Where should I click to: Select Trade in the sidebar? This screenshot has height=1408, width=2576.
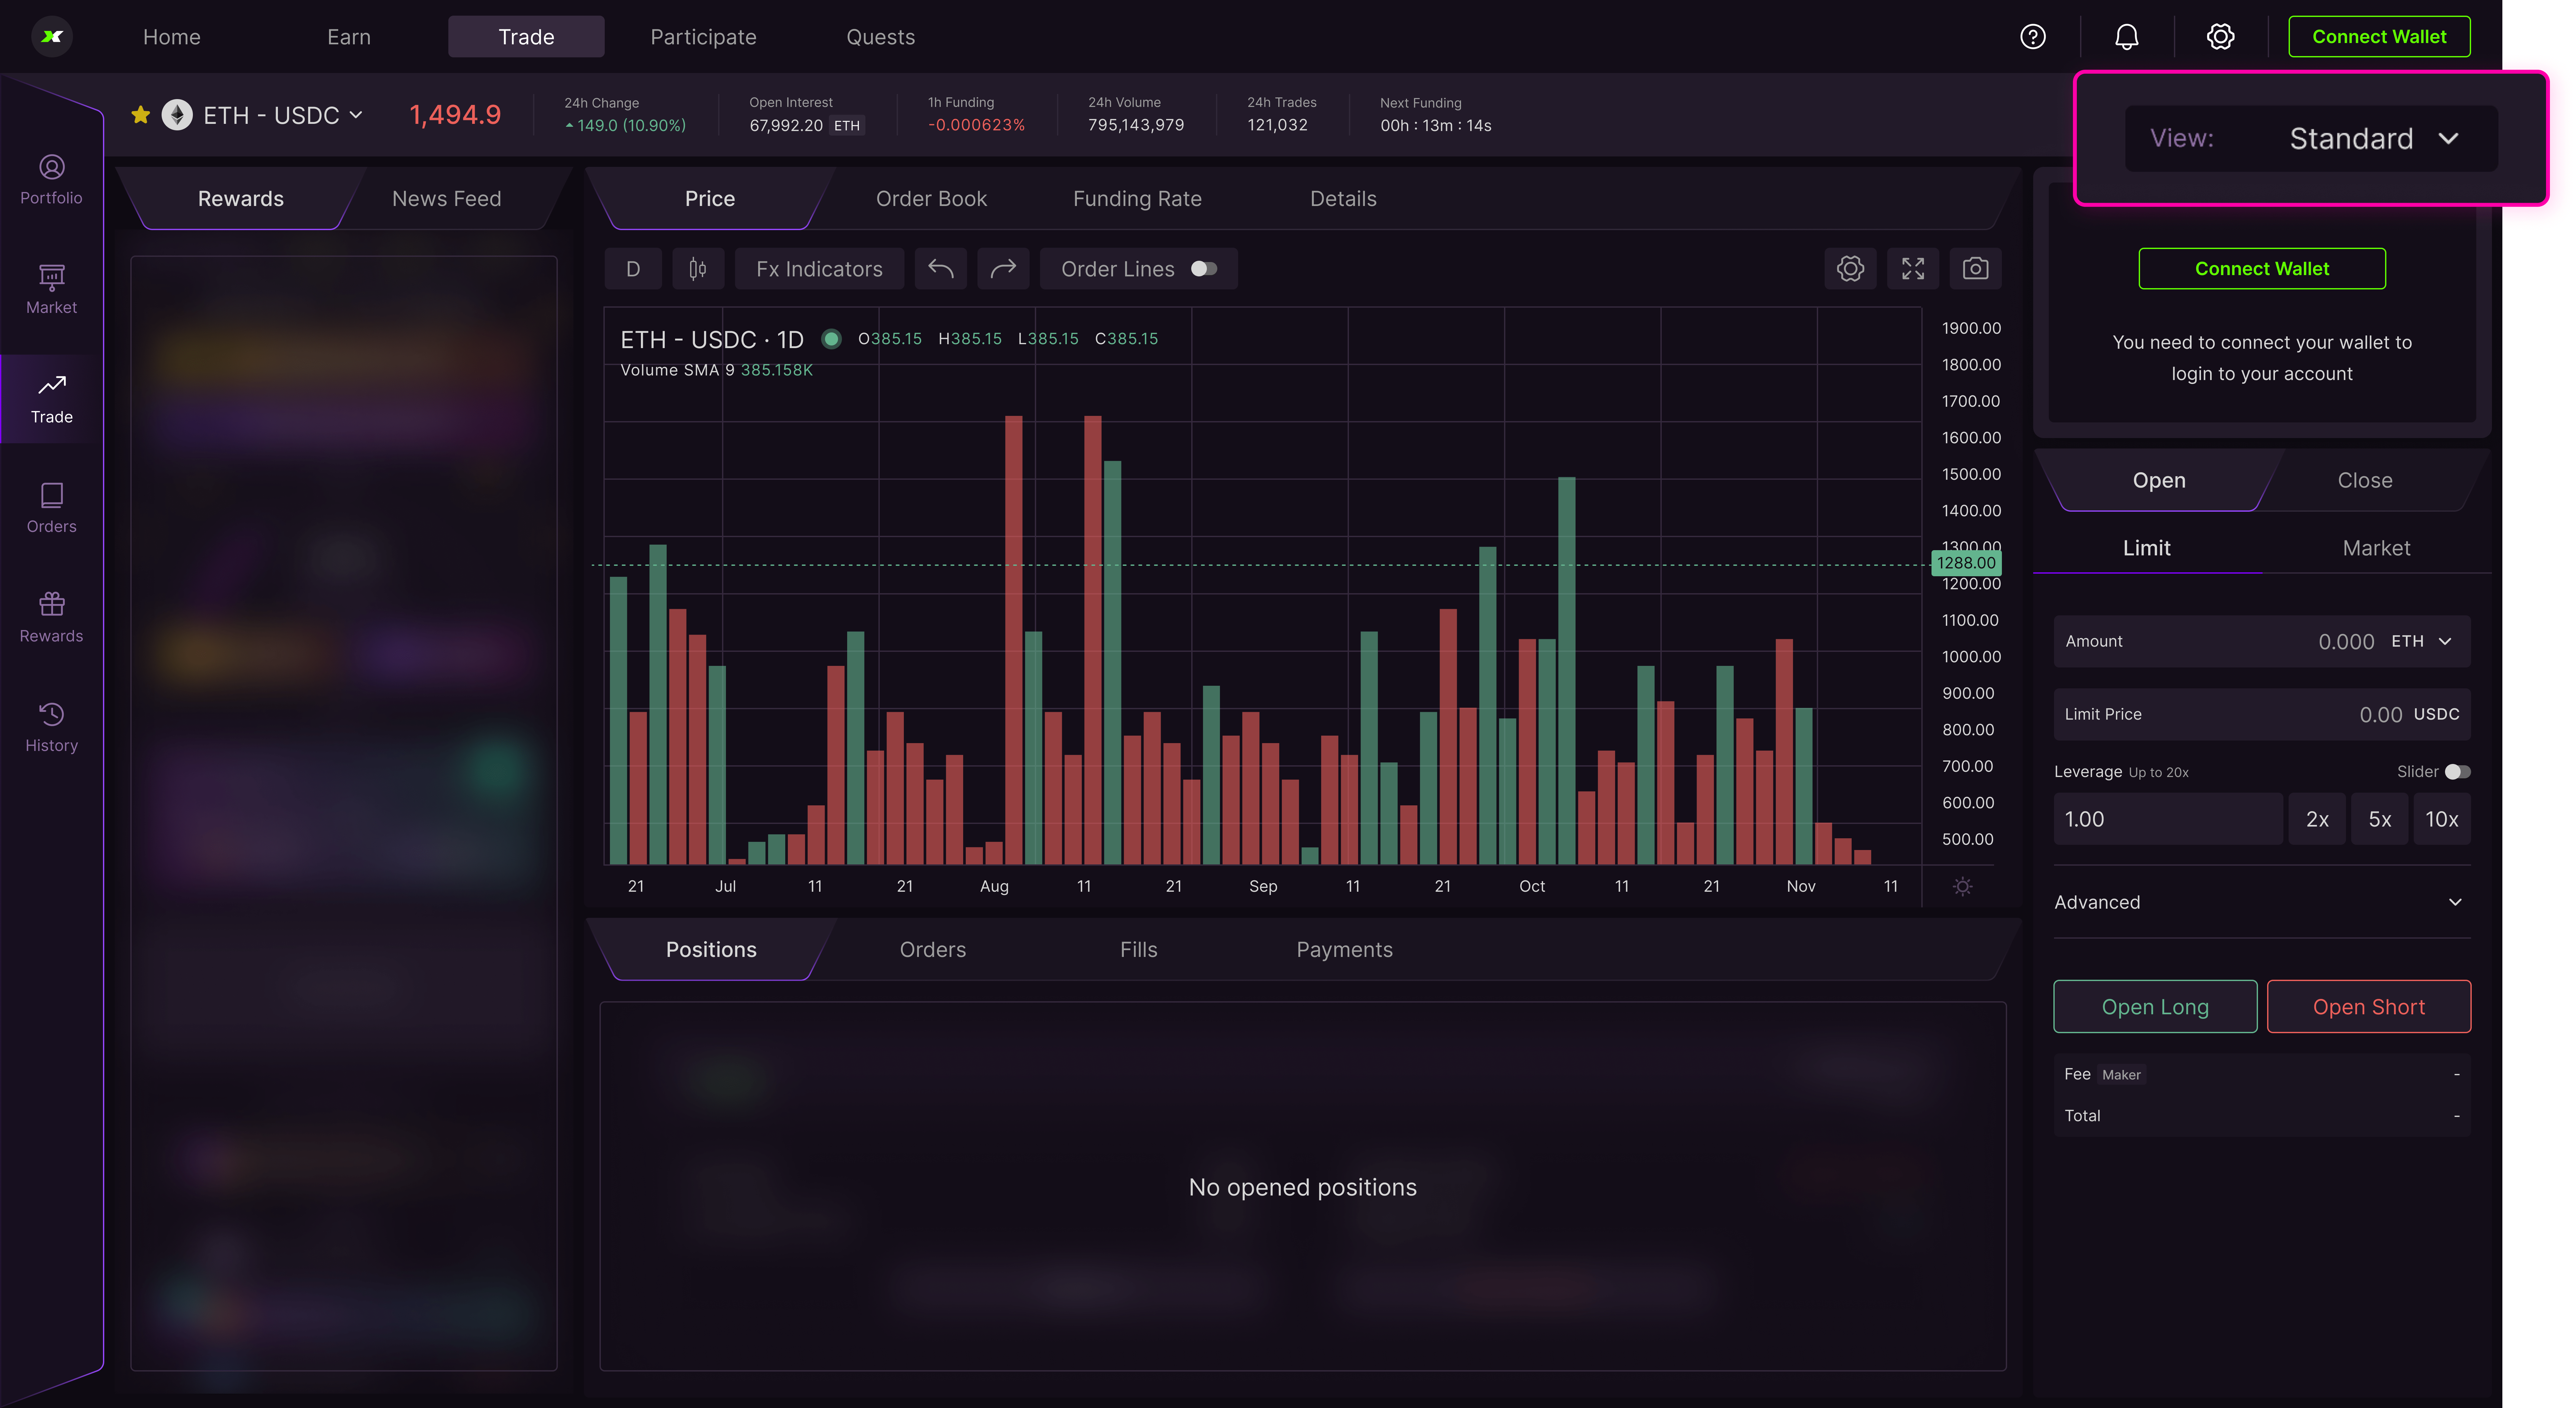pos(51,399)
